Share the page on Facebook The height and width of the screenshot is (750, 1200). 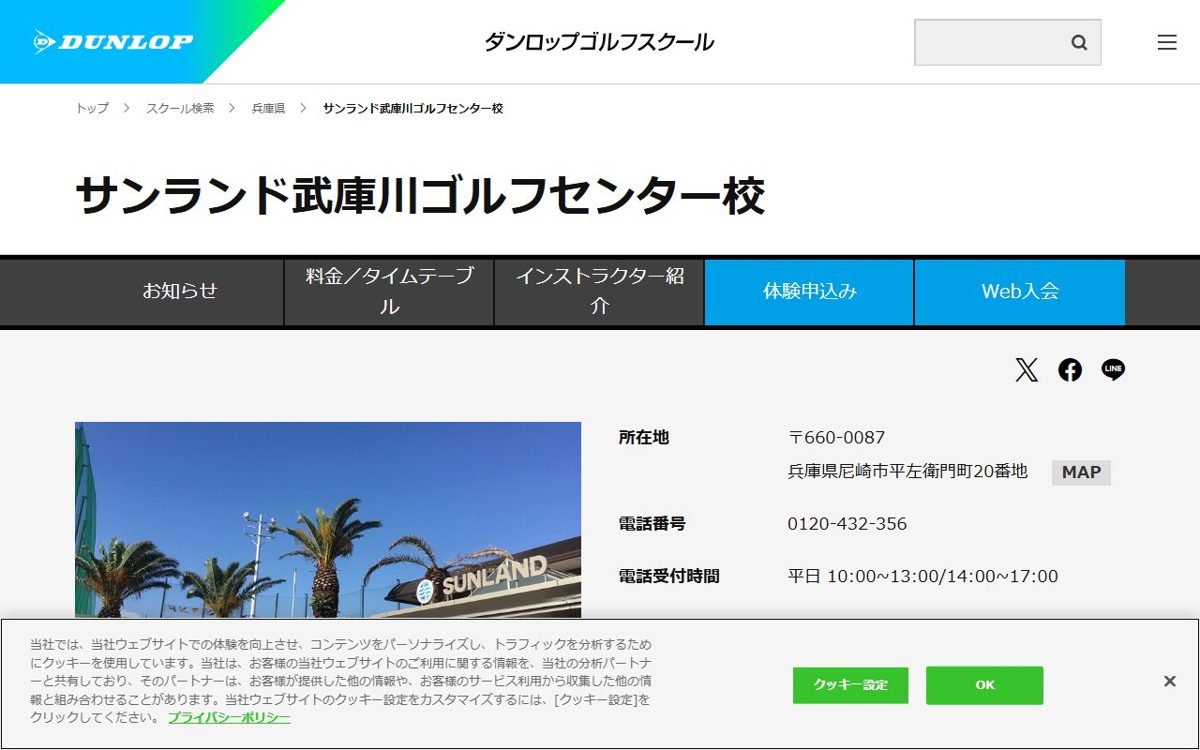coord(1070,370)
